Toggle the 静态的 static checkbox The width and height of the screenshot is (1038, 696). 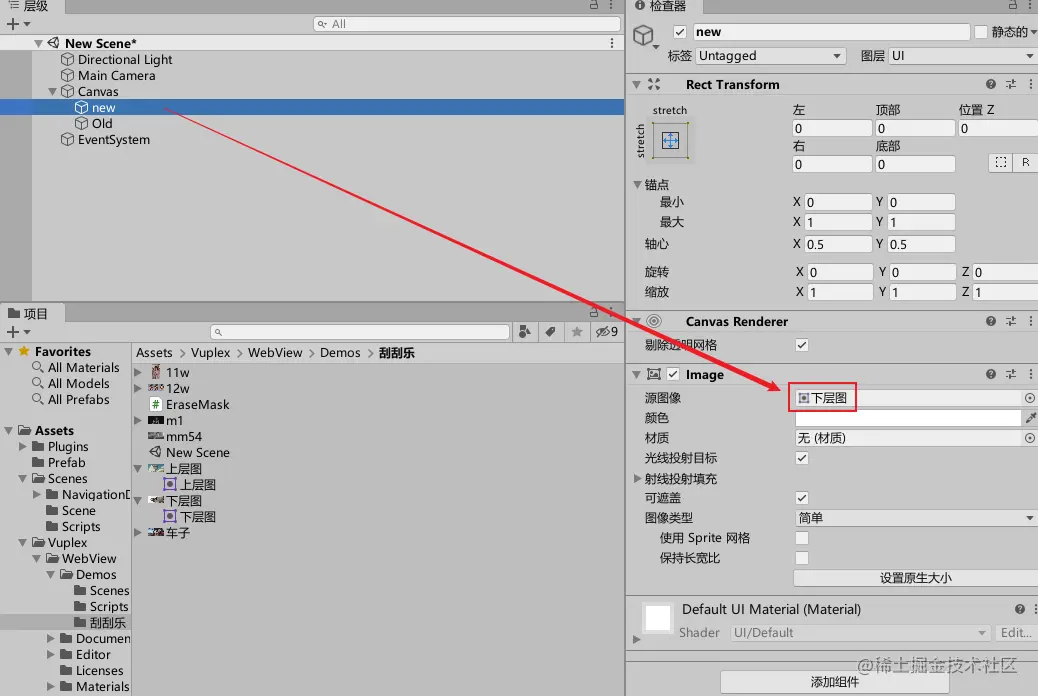tap(981, 32)
